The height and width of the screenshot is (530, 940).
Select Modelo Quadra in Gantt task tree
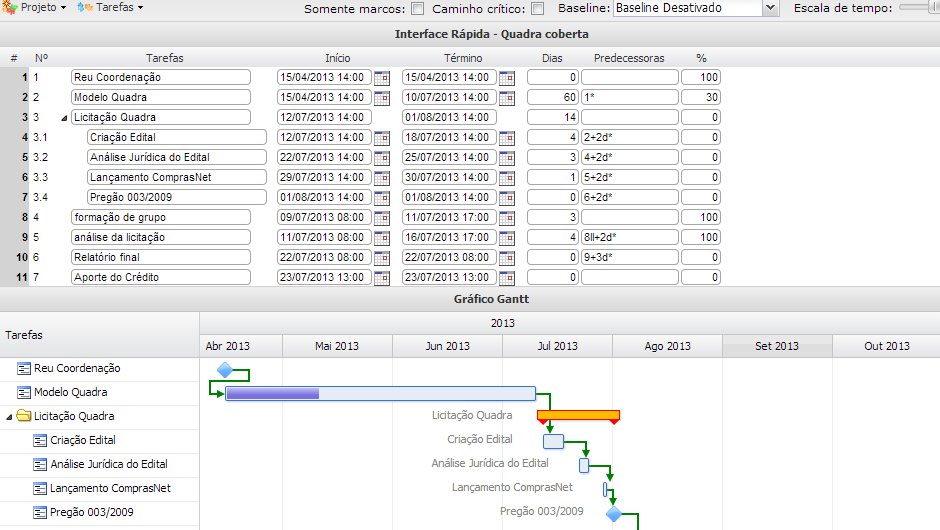(x=70, y=393)
